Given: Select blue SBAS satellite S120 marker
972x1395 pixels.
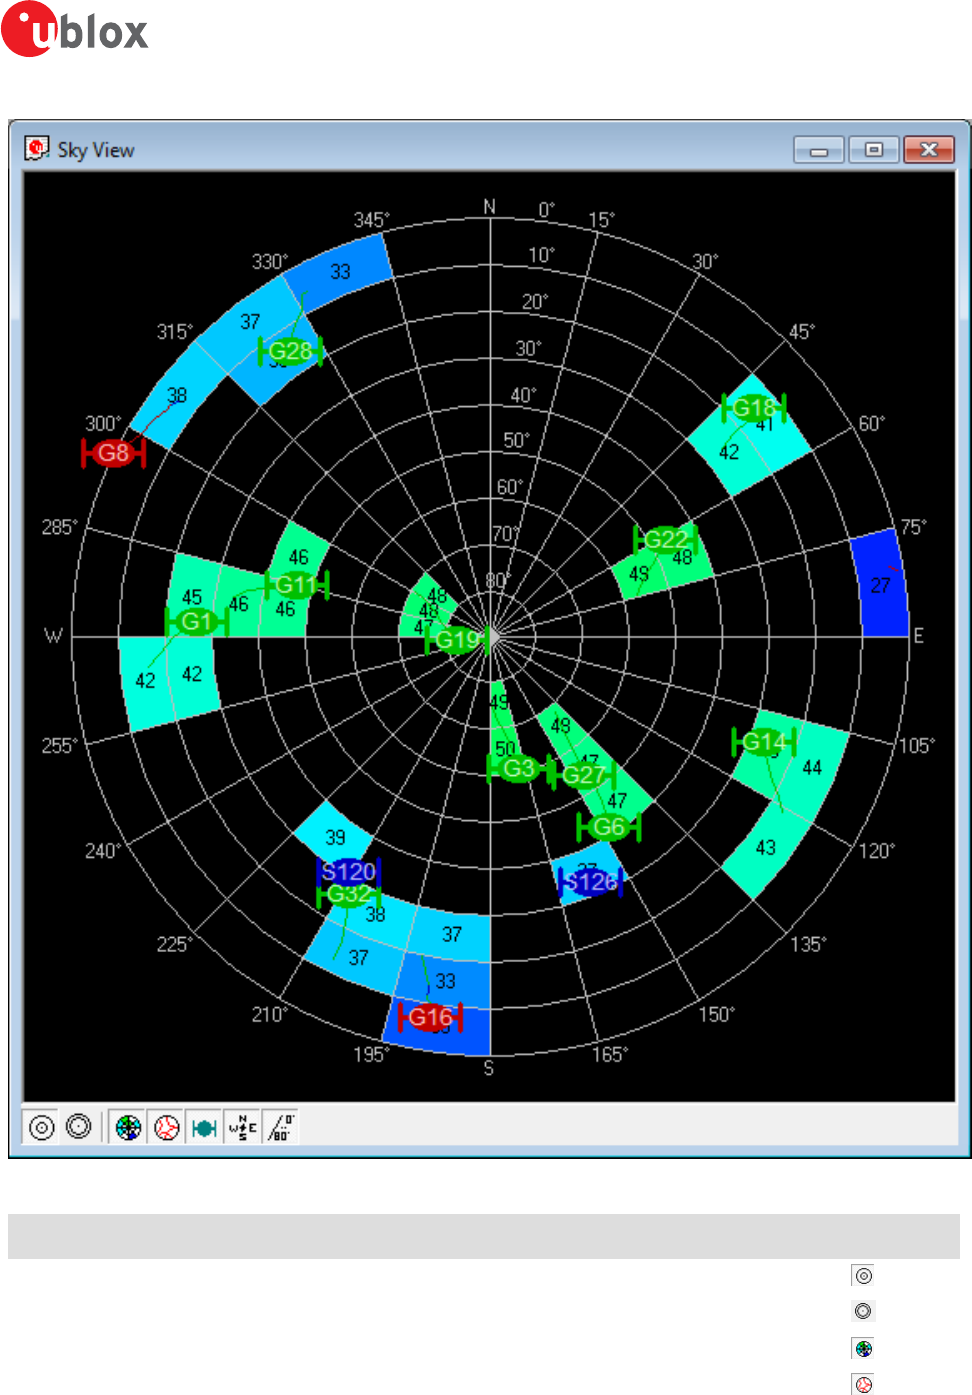Looking at the screenshot, I should 348,871.
